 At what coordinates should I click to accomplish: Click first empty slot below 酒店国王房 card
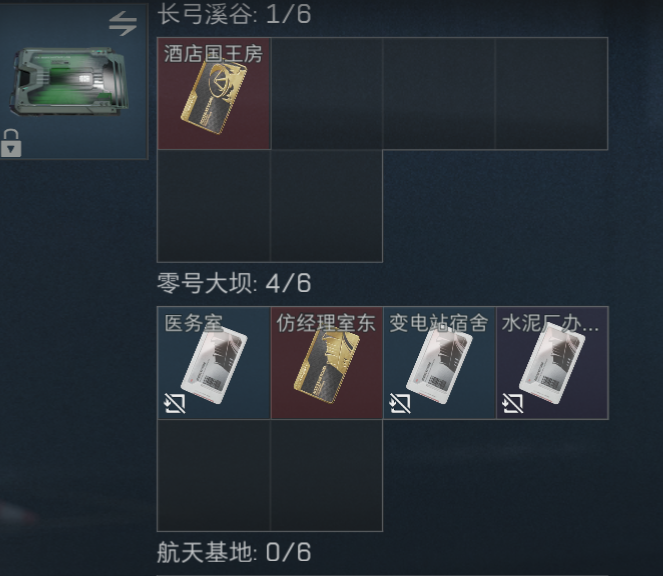pyautogui.click(x=214, y=206)
